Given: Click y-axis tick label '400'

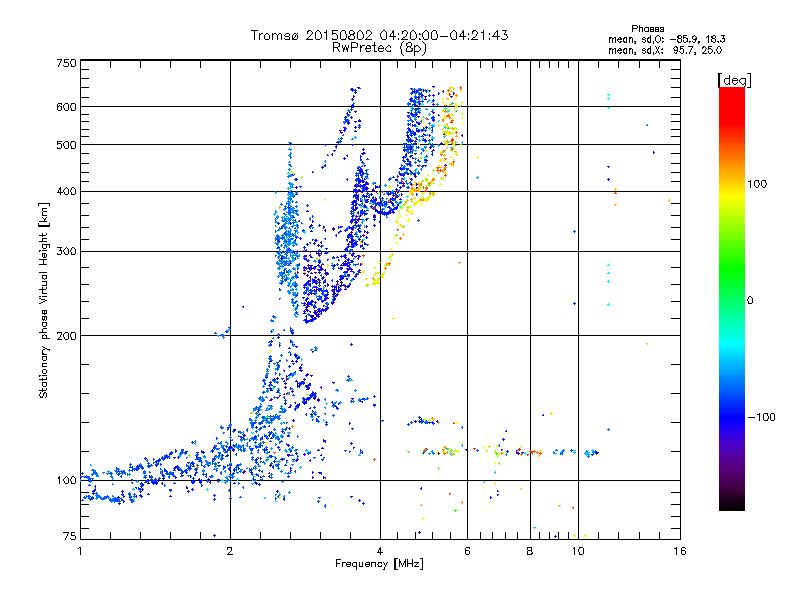Looking at the screenshot, I should [66, 192].
